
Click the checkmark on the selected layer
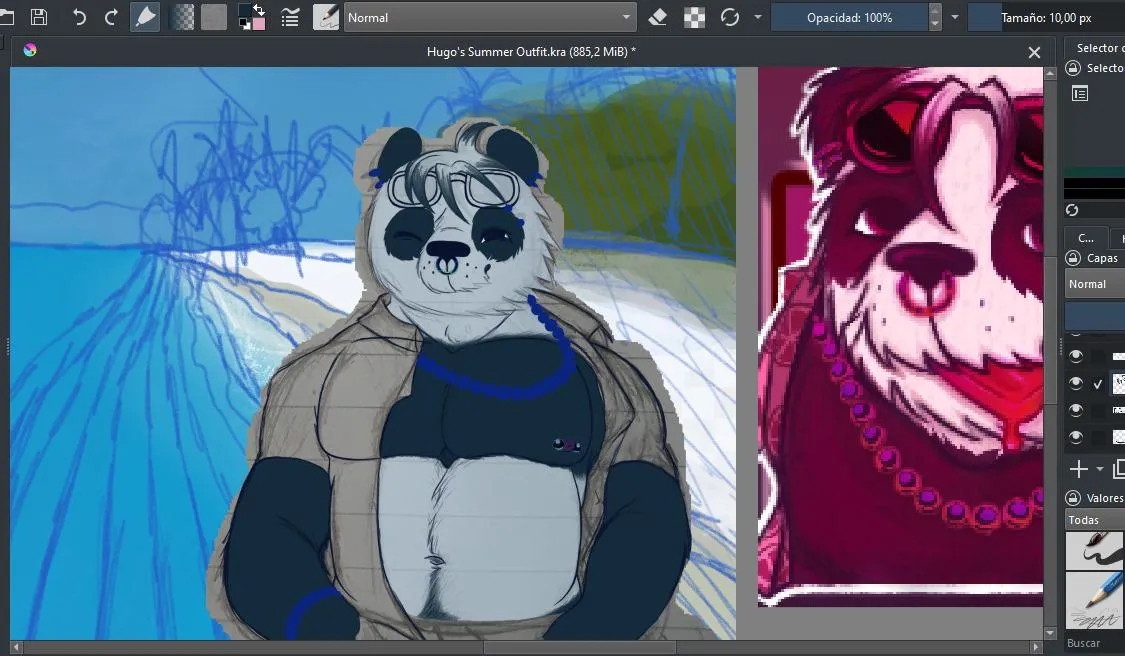1098,385
